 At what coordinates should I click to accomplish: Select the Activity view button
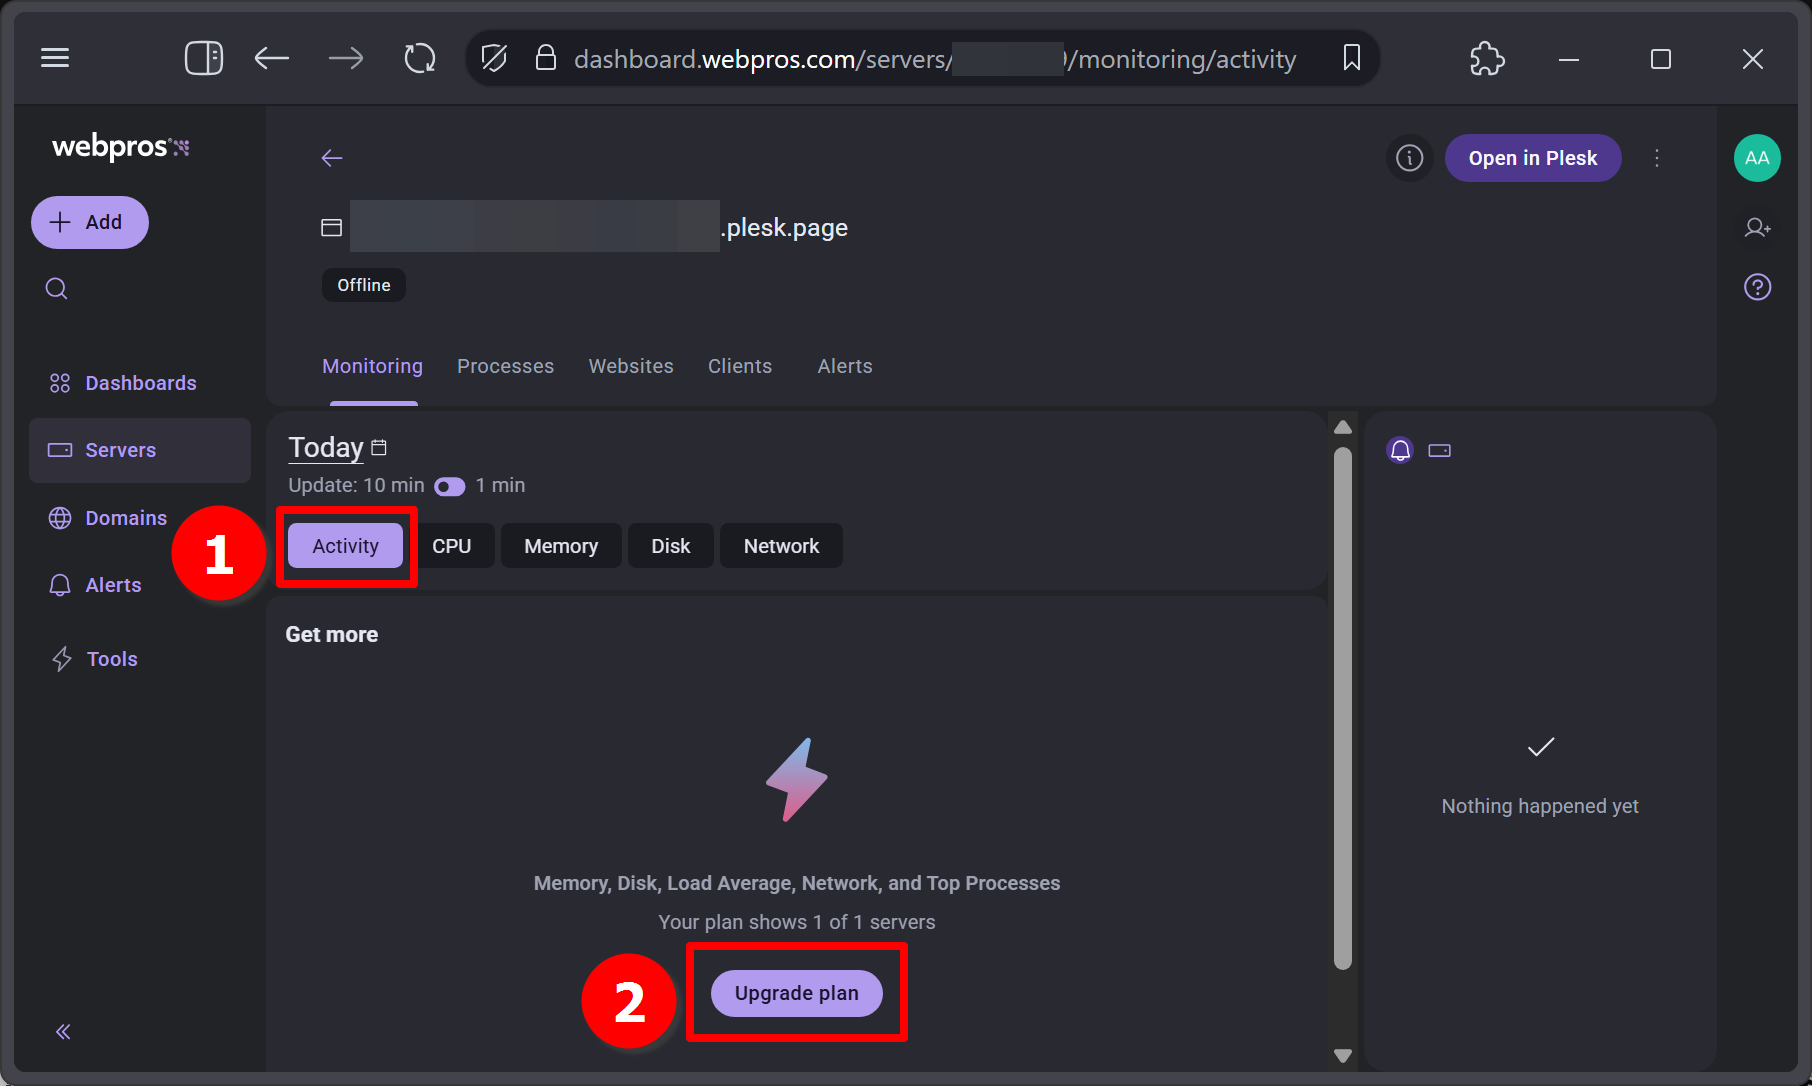pyautogui.click(x=345, y=546)
